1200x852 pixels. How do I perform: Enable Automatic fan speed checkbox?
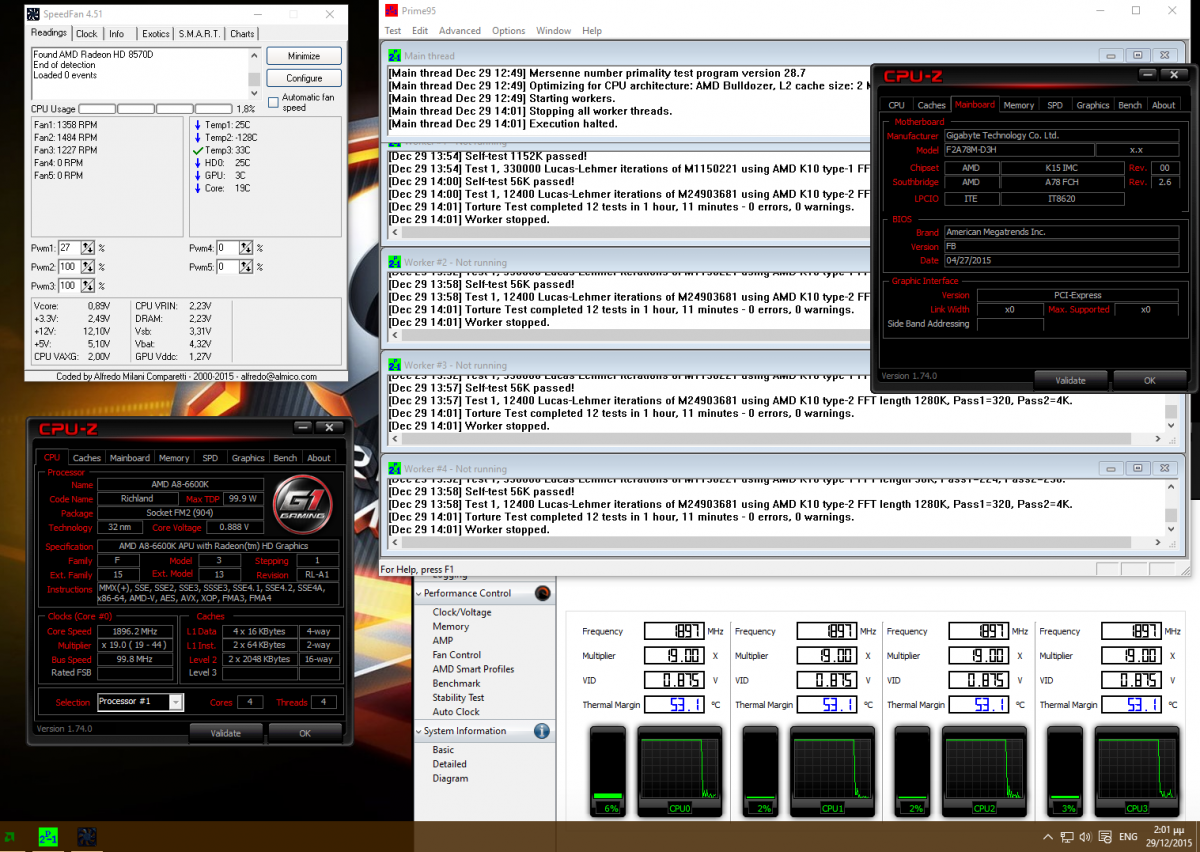tap(273, 102)
